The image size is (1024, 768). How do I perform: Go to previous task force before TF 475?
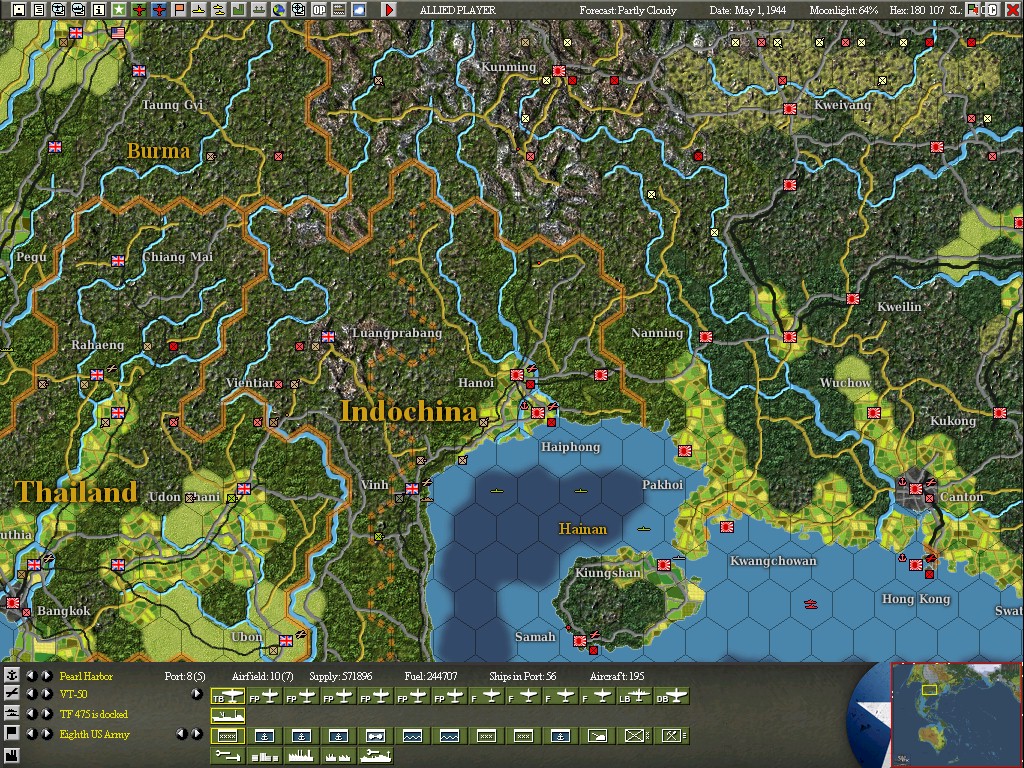click(31, 713)
